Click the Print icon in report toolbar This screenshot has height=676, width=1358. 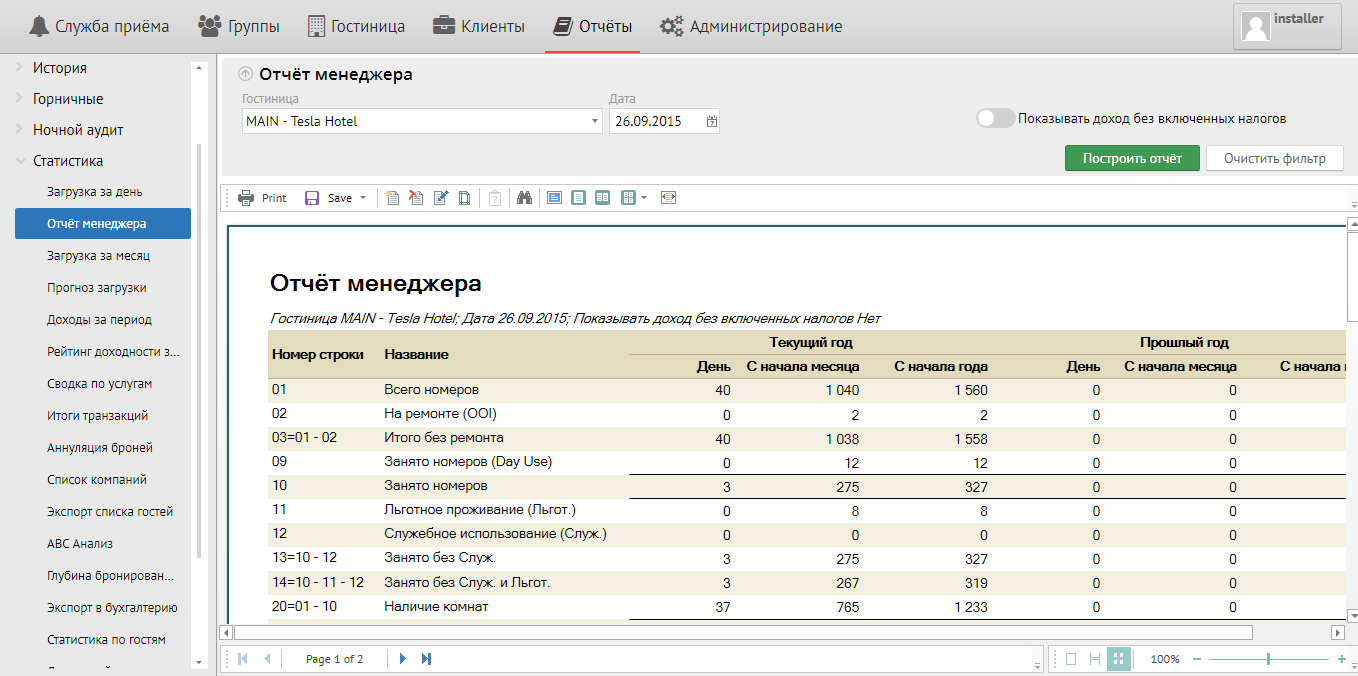[x=246, y=198]
